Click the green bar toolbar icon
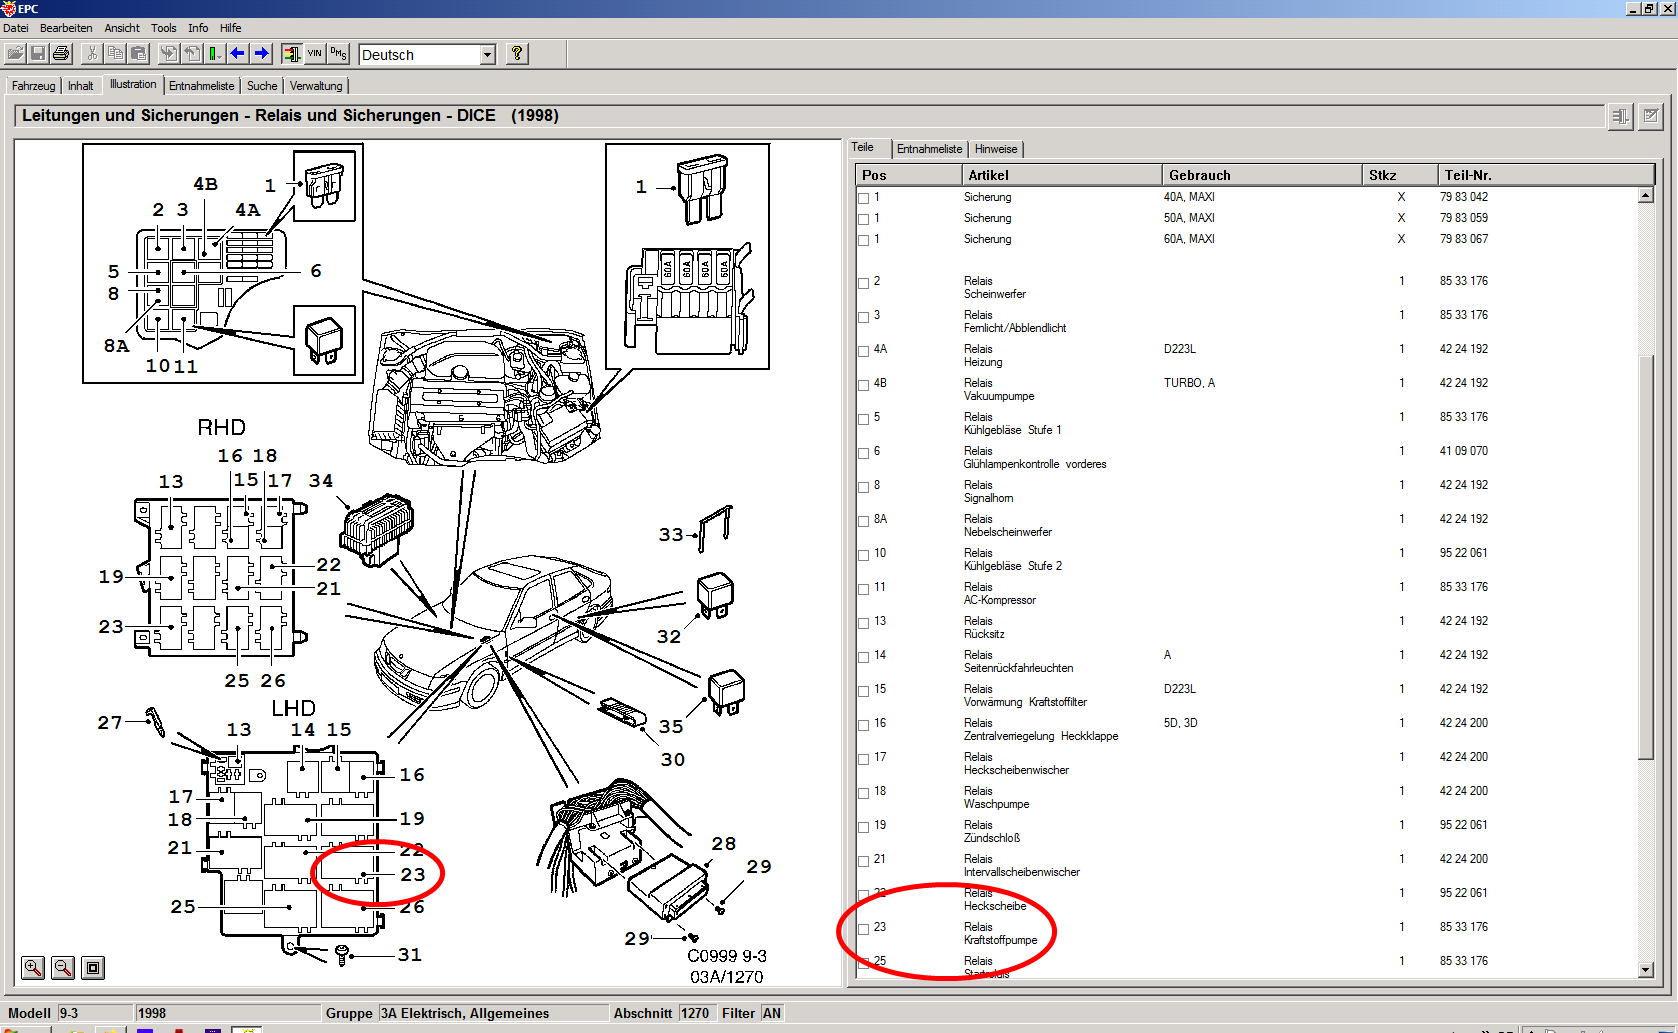 point(215,54)
